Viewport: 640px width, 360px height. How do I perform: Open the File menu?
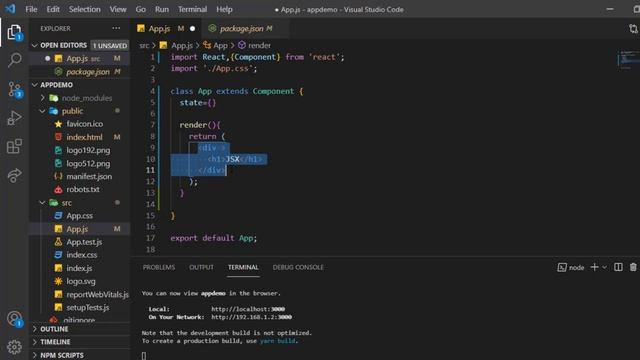(31, 9)
